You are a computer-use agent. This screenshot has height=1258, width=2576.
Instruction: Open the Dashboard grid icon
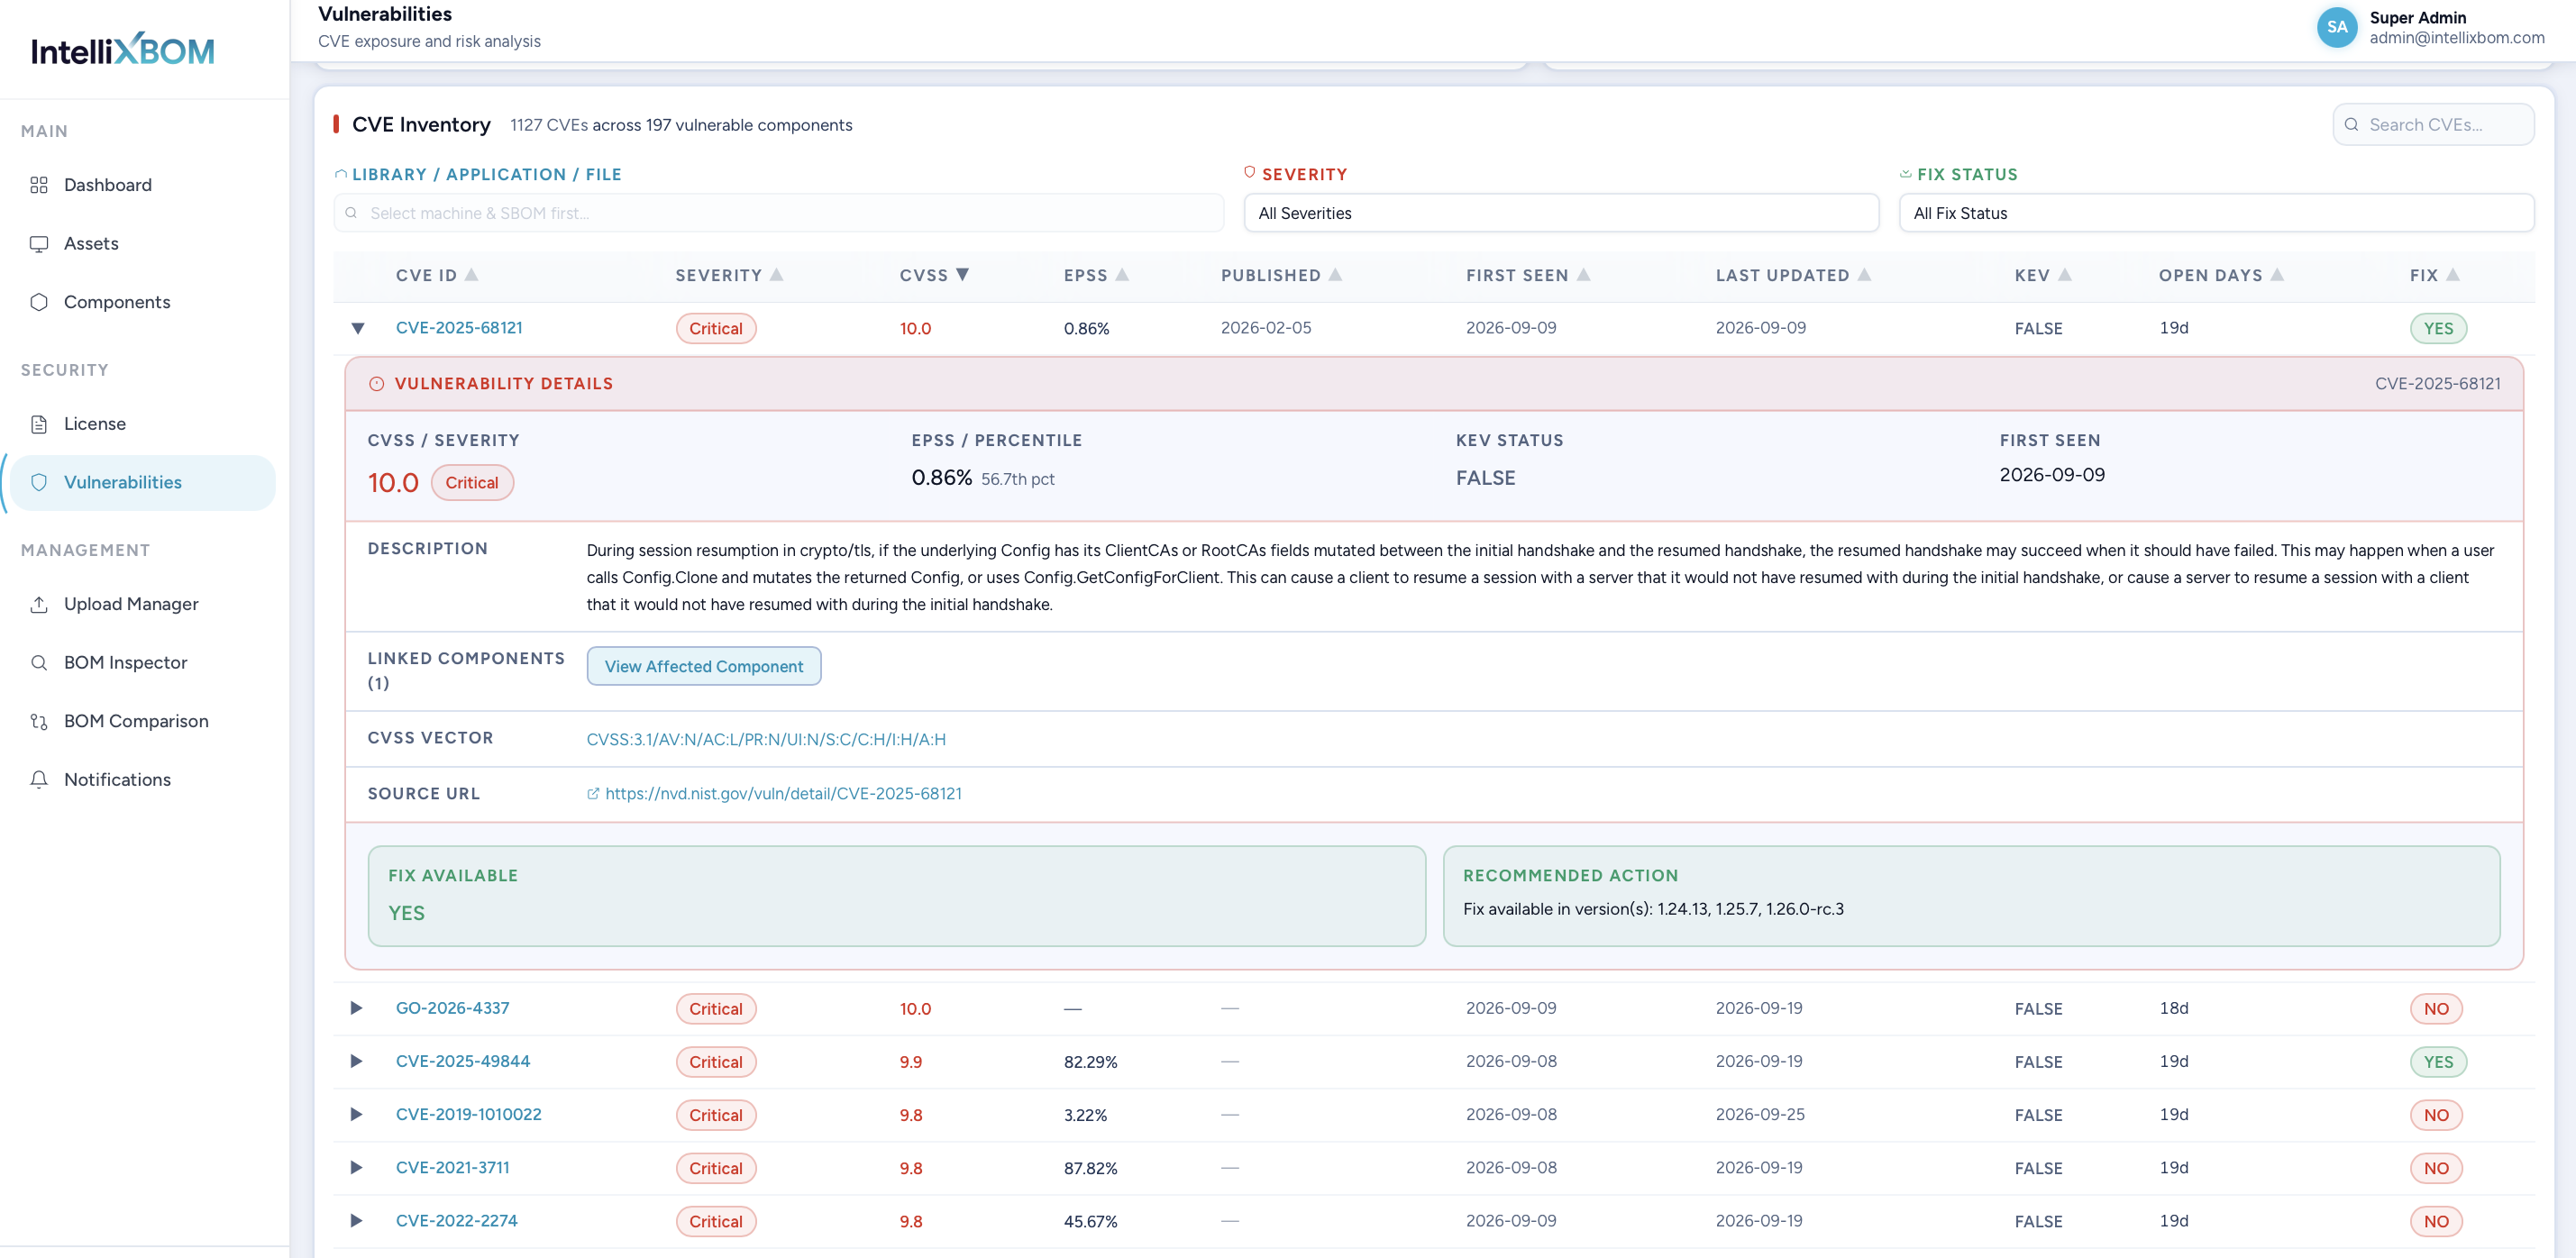[x=39, y=185]
